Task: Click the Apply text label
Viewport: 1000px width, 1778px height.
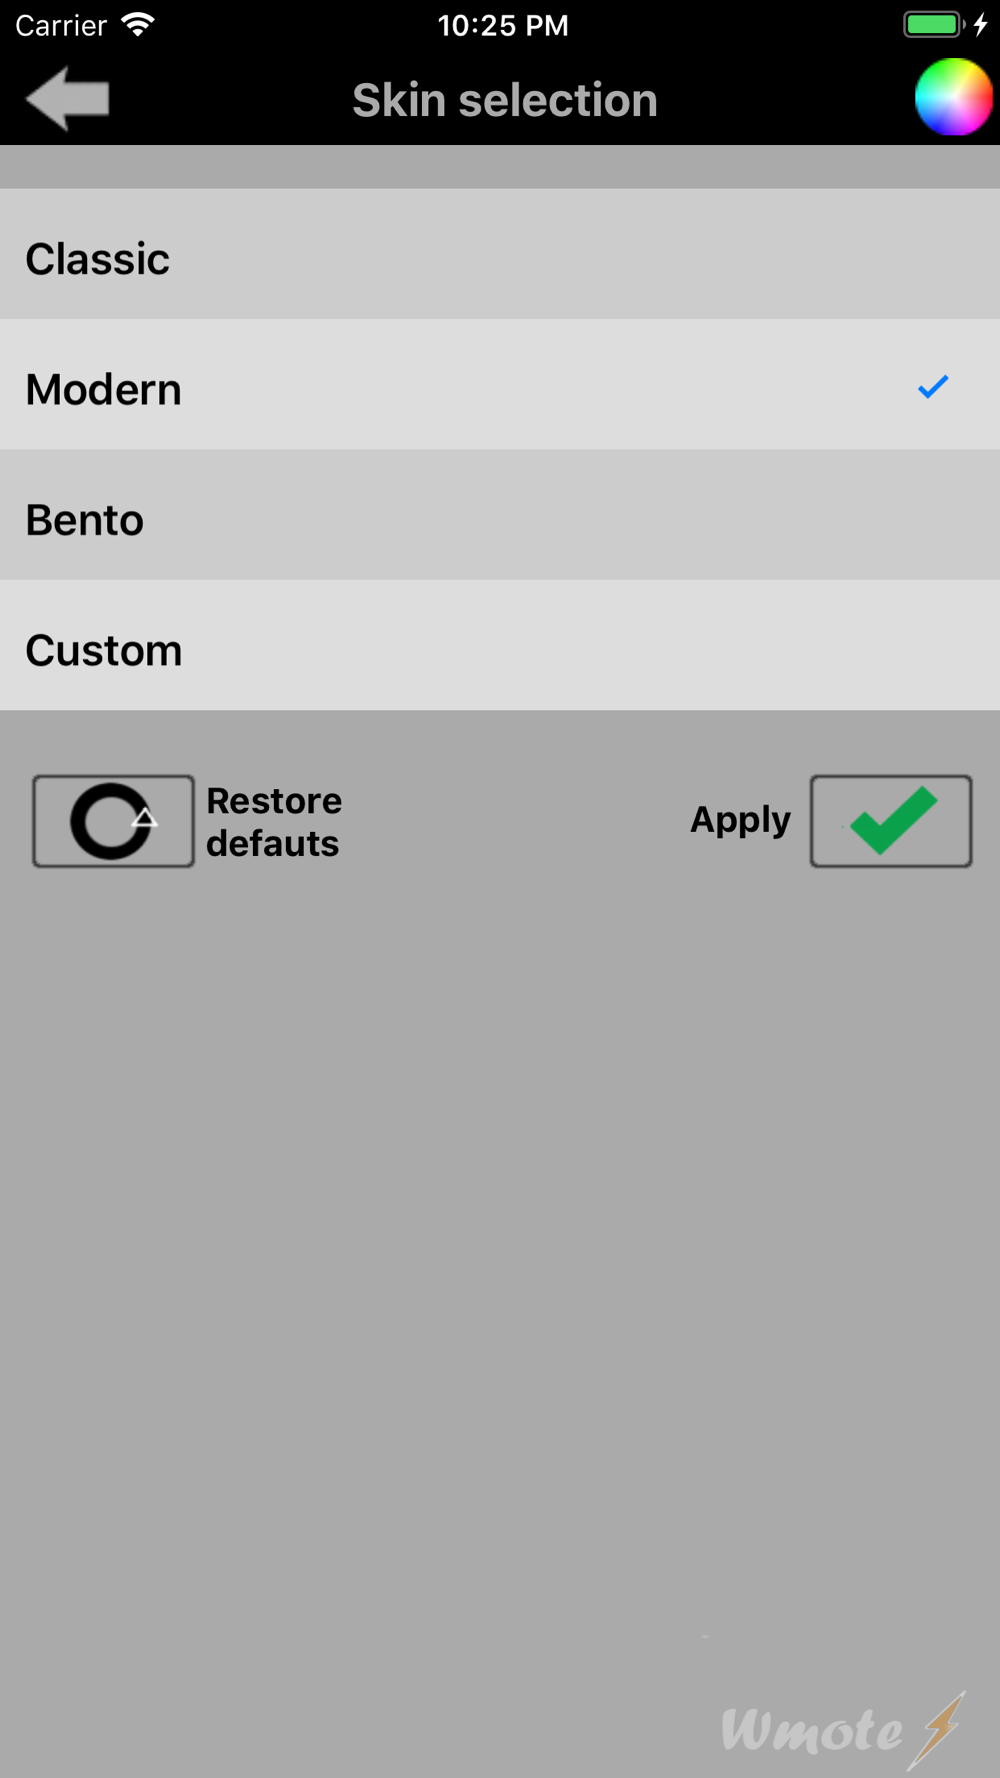Action: pos(740,820)
